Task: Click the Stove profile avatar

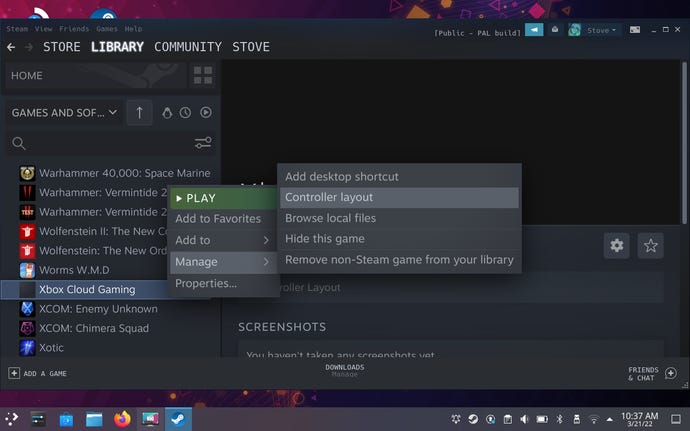Action: (574, 30)
